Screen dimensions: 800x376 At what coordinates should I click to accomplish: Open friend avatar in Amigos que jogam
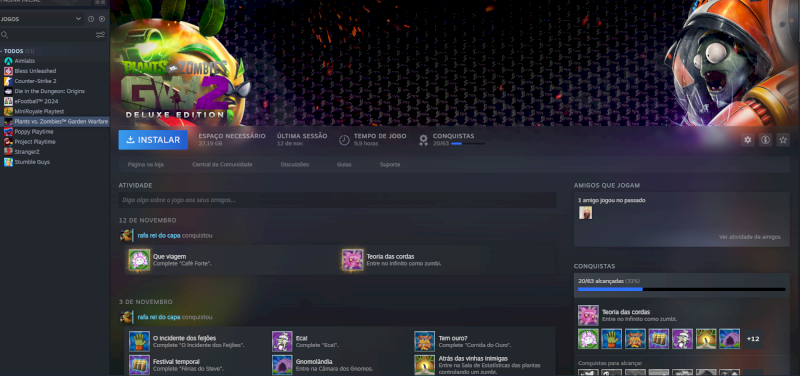(x=585, y=212)
